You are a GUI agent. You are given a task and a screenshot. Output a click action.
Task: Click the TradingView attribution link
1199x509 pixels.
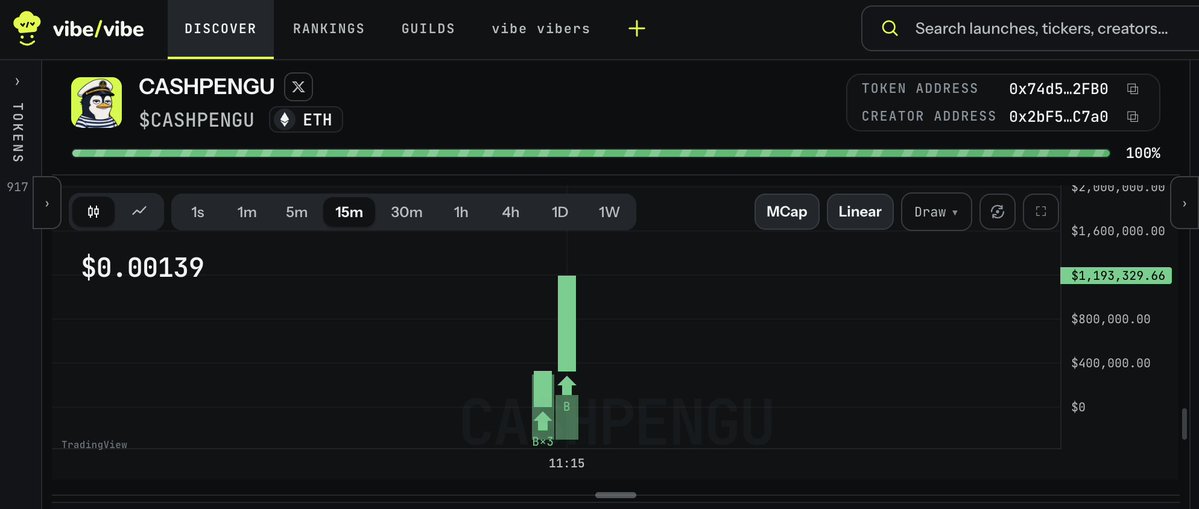tap(94, 445)
